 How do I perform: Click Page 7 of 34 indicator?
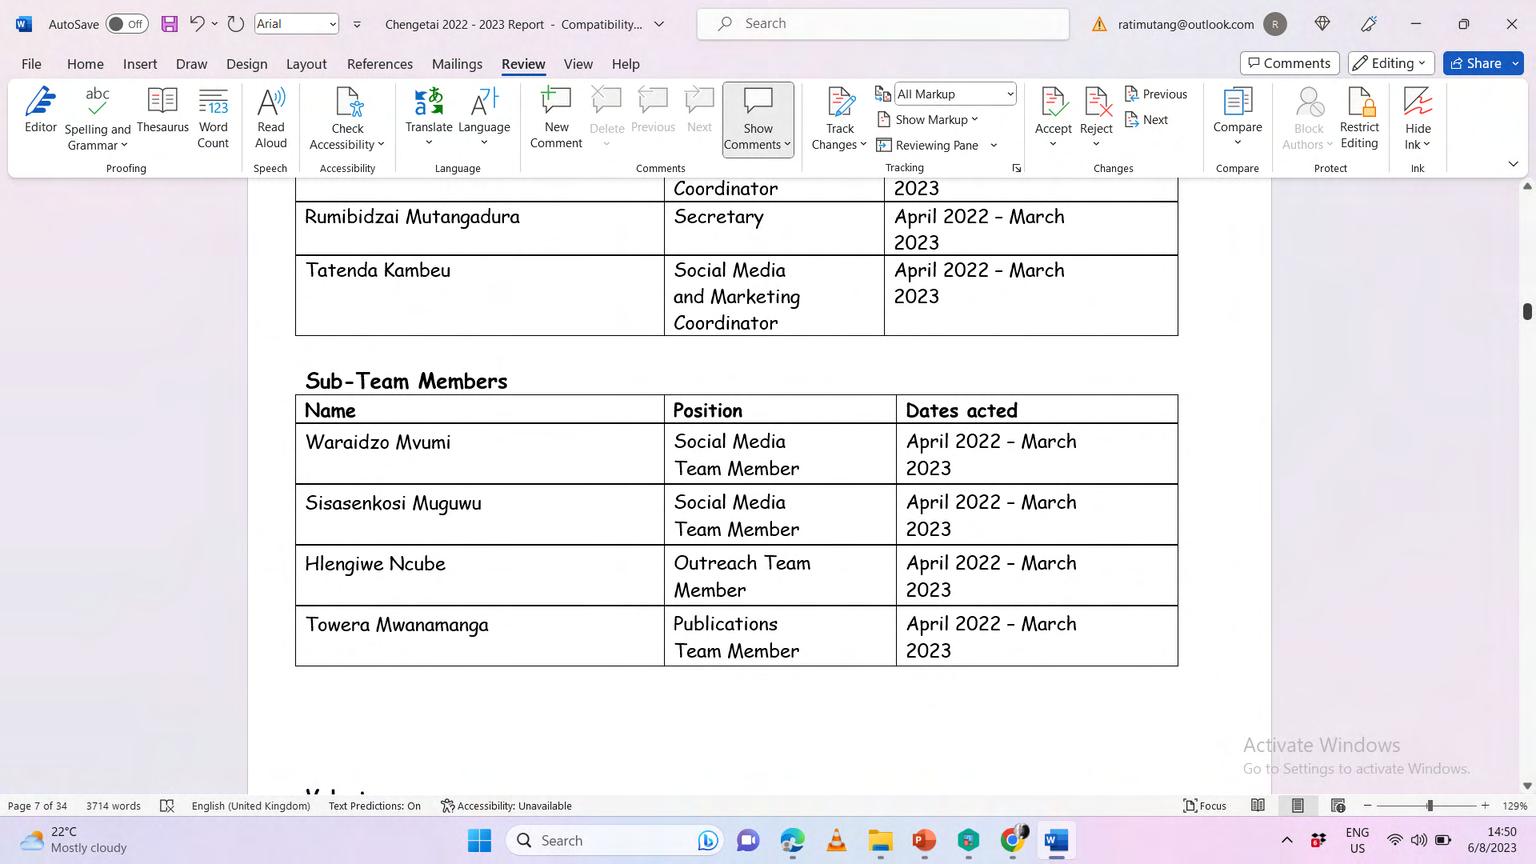(38, 806)
